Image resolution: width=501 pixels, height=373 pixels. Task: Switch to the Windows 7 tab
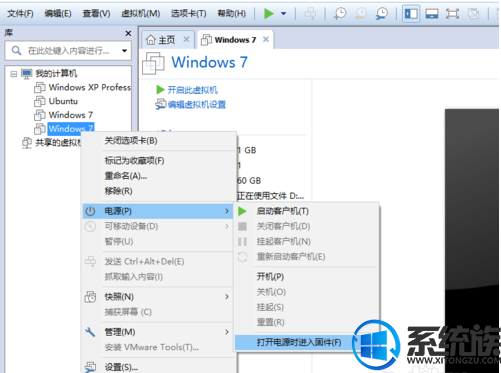click(235, 40)
